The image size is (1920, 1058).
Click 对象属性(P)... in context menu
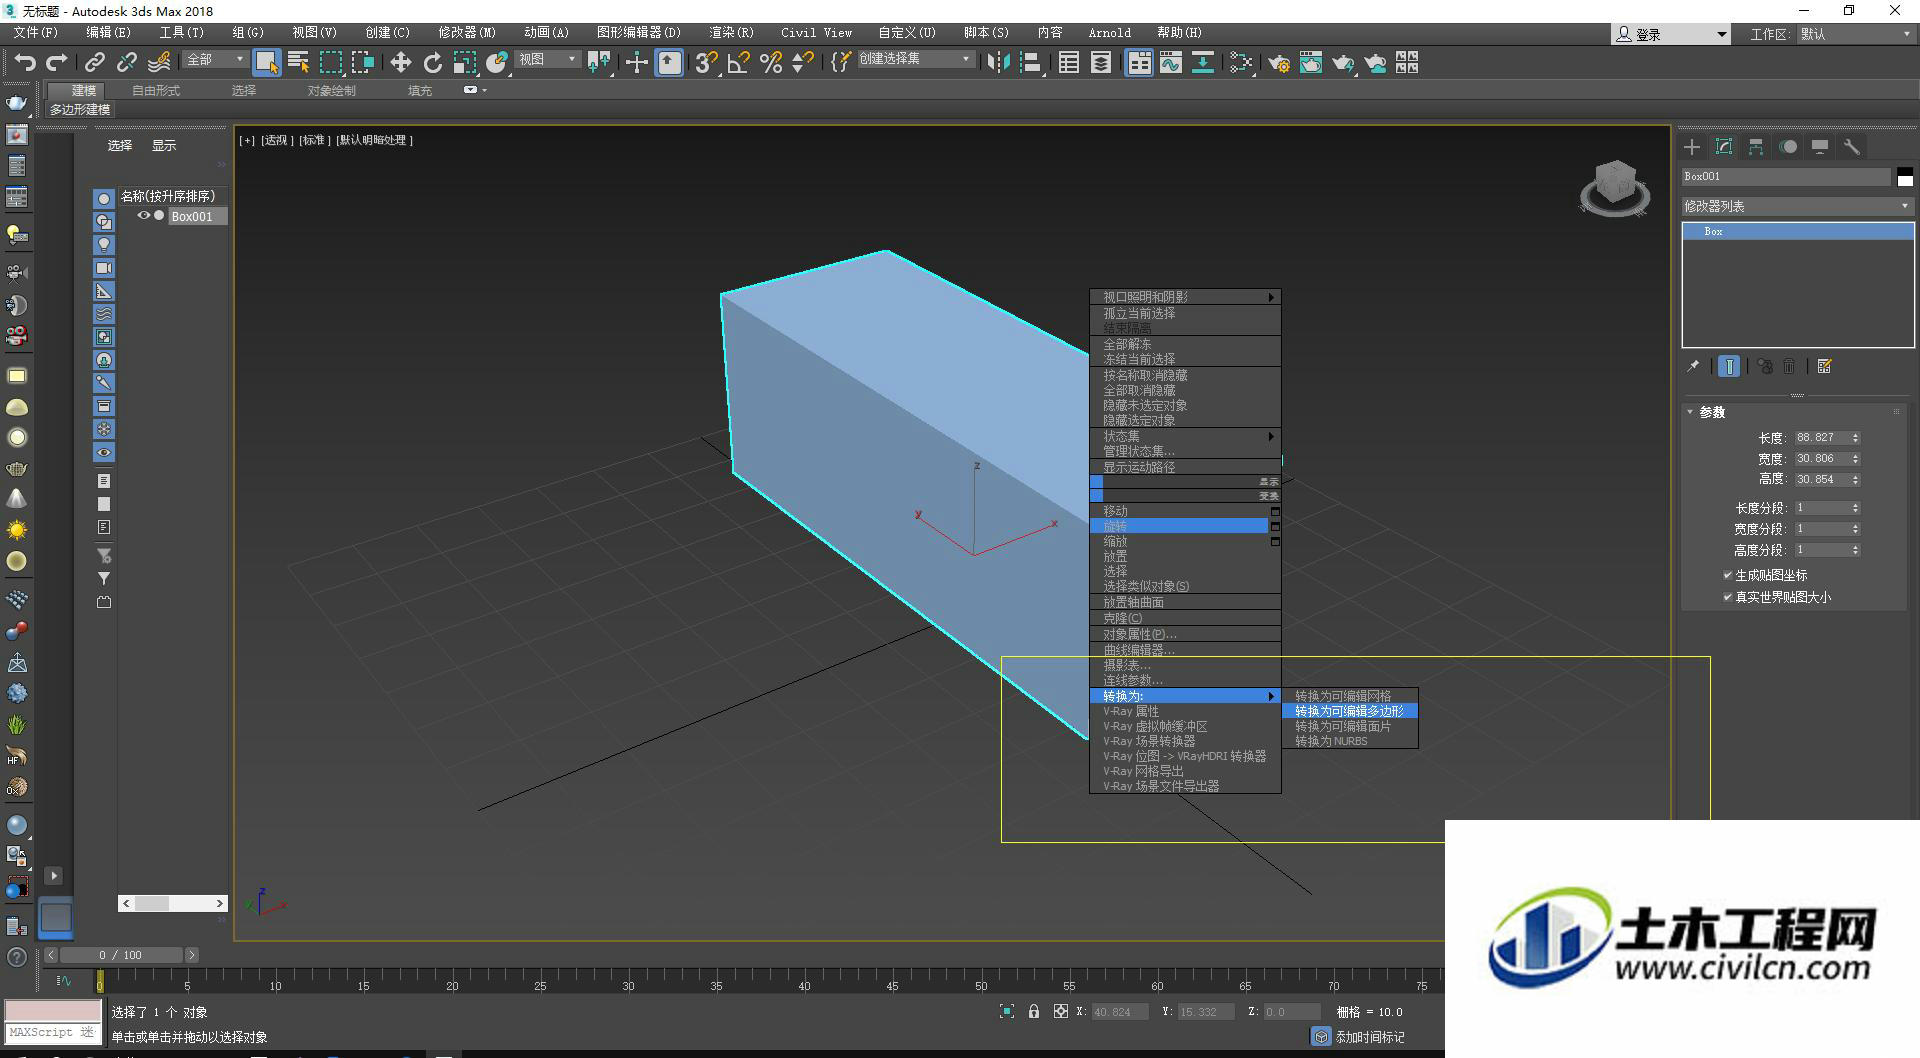[x=1185, y=634]
